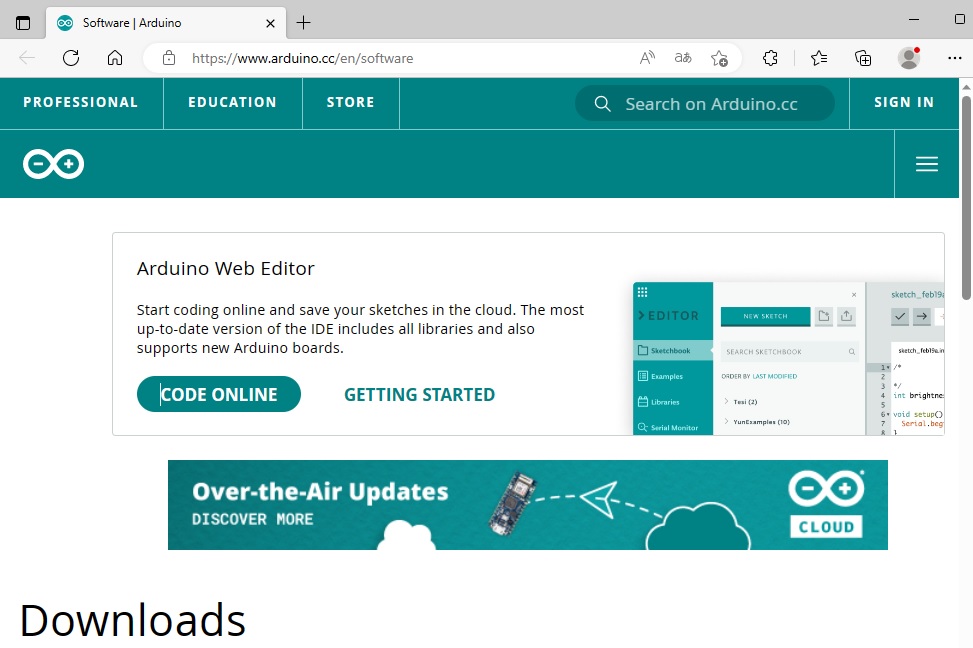Click SIGN IN at top right
This screenshot has height=648, width=973.
[904, 102]
